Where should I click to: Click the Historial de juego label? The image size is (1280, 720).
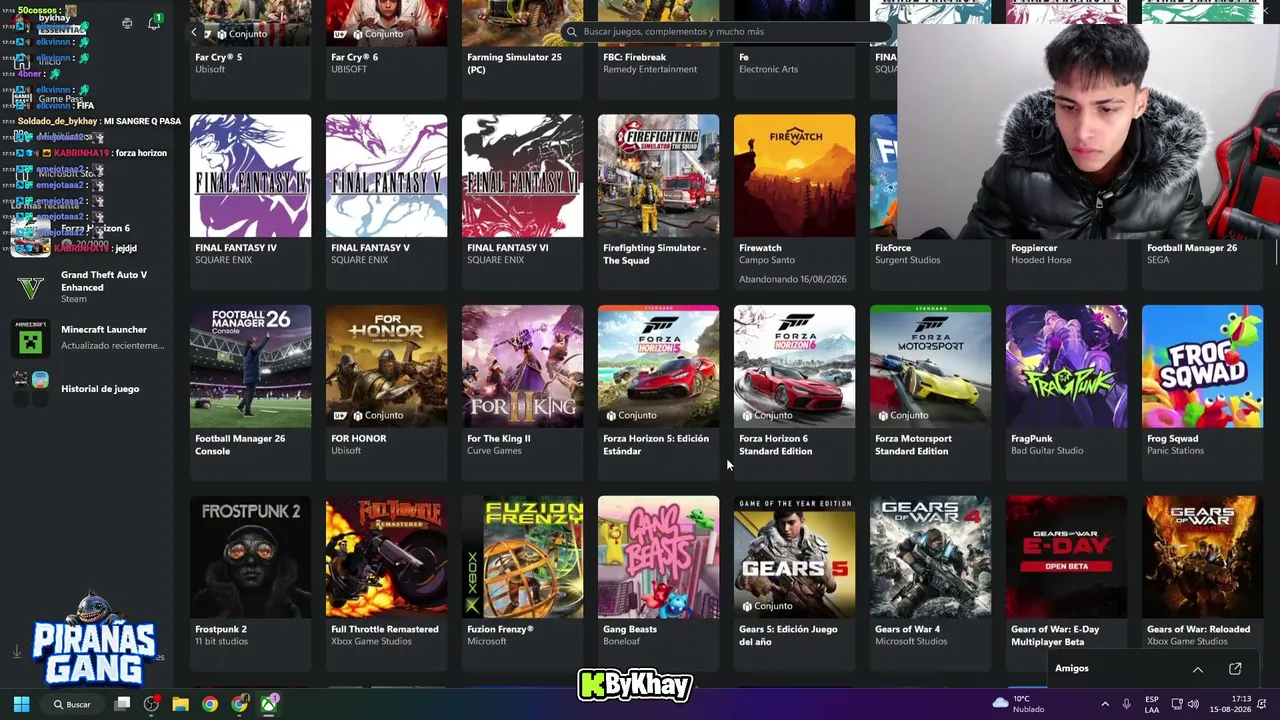click(100, 389)
